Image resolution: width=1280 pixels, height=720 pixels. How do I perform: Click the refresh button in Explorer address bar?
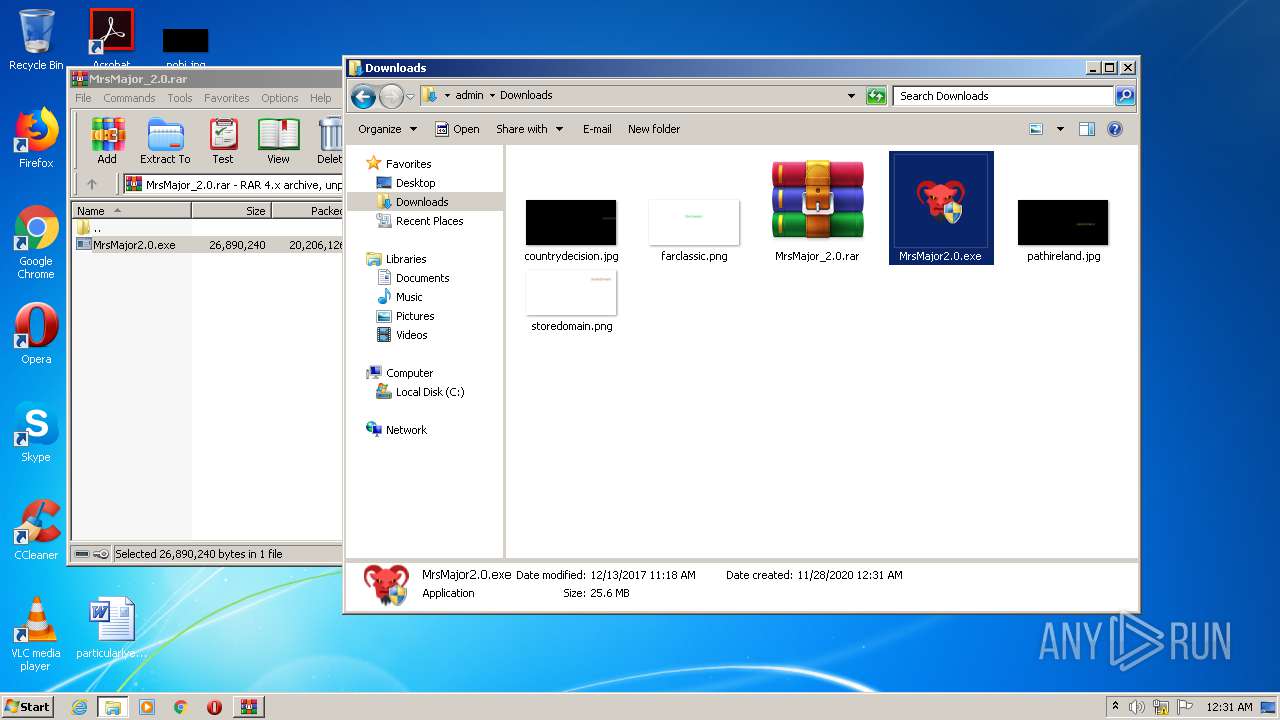(876, 96)
